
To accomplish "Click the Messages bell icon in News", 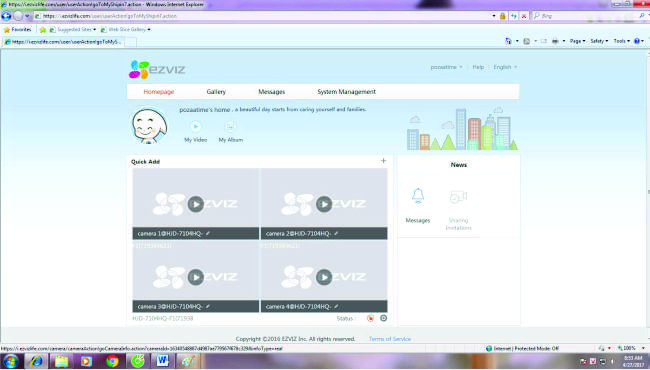I will [x=418, y=196].
